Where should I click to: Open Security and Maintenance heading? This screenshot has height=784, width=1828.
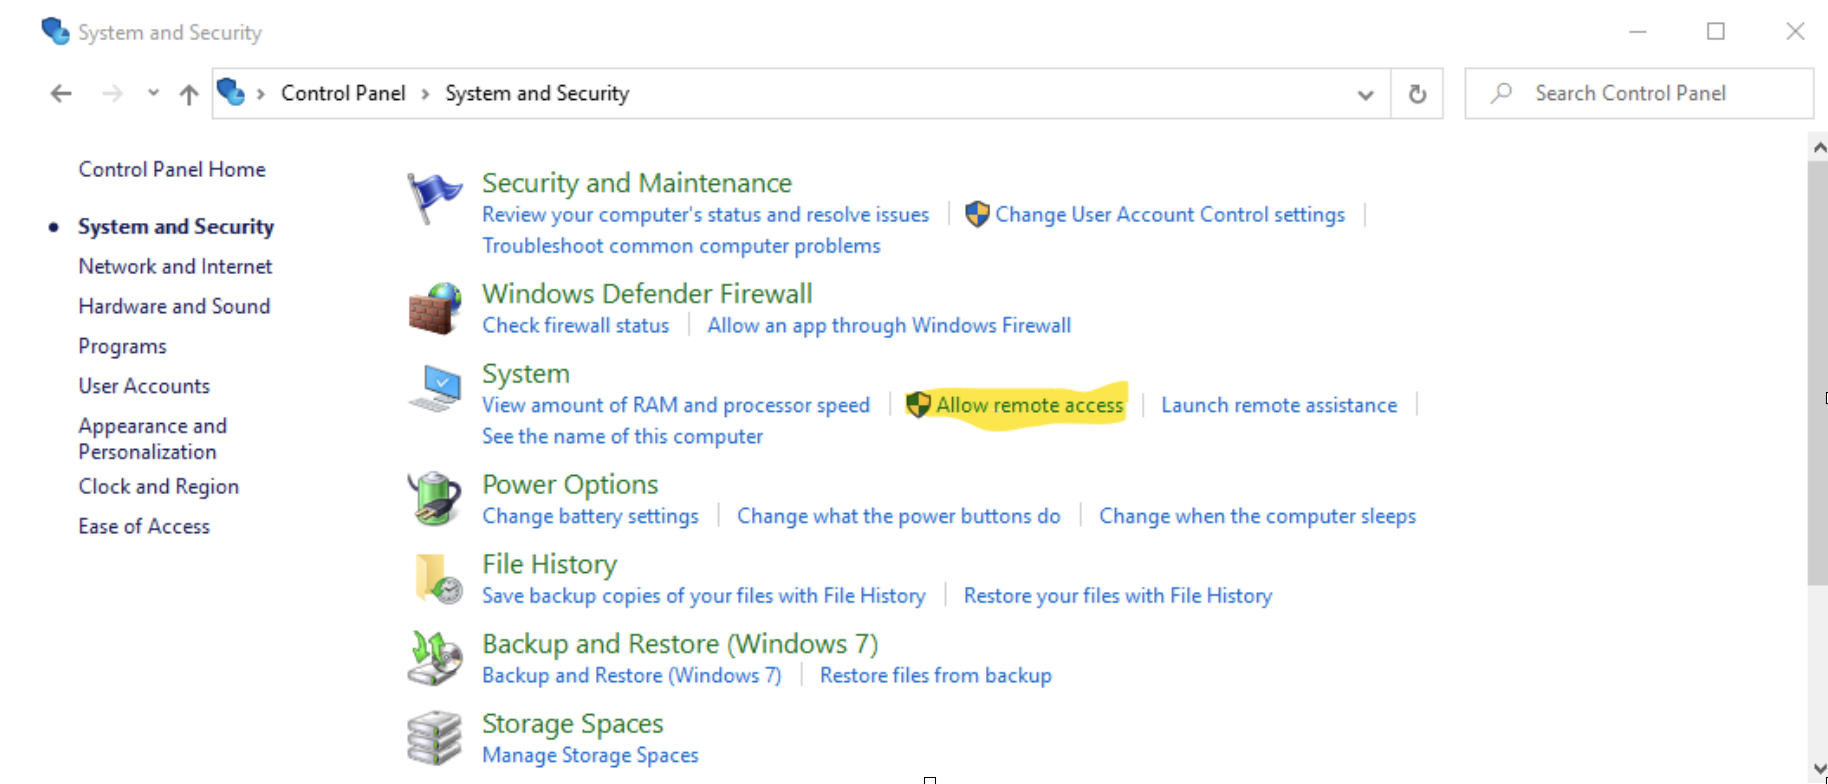[637, 183]
